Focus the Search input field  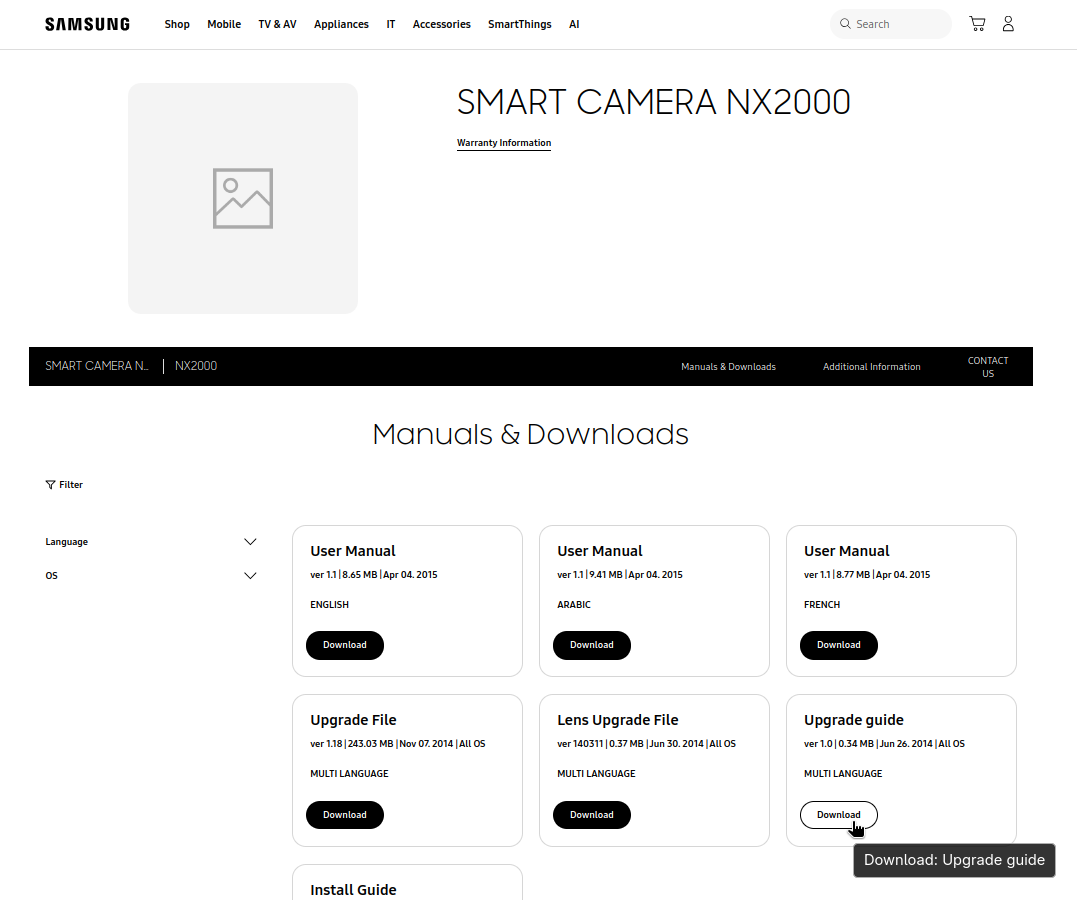click(x=890, y=24)
